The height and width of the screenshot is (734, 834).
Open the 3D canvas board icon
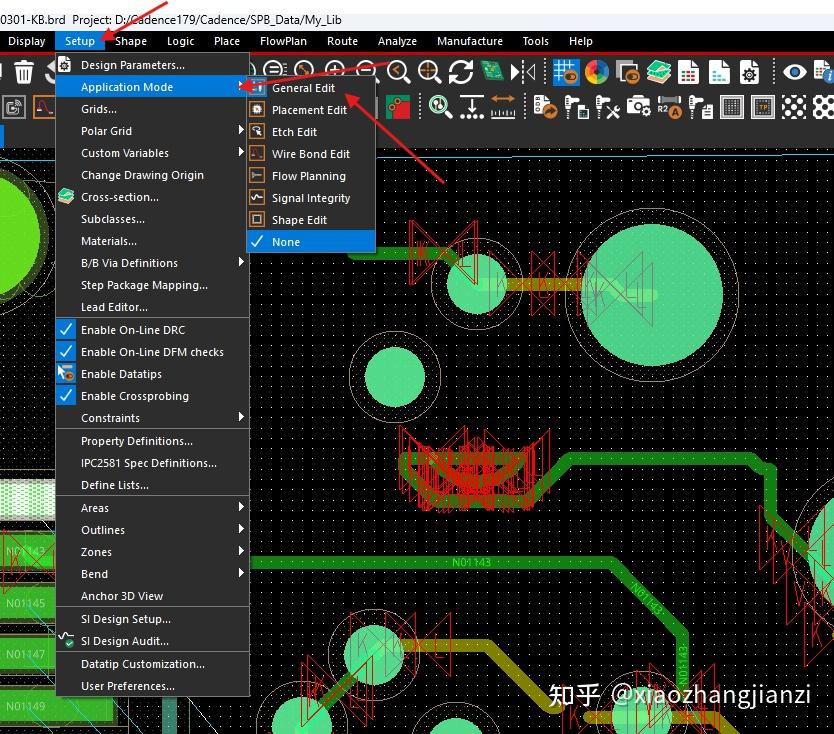[x=492, y=72]
